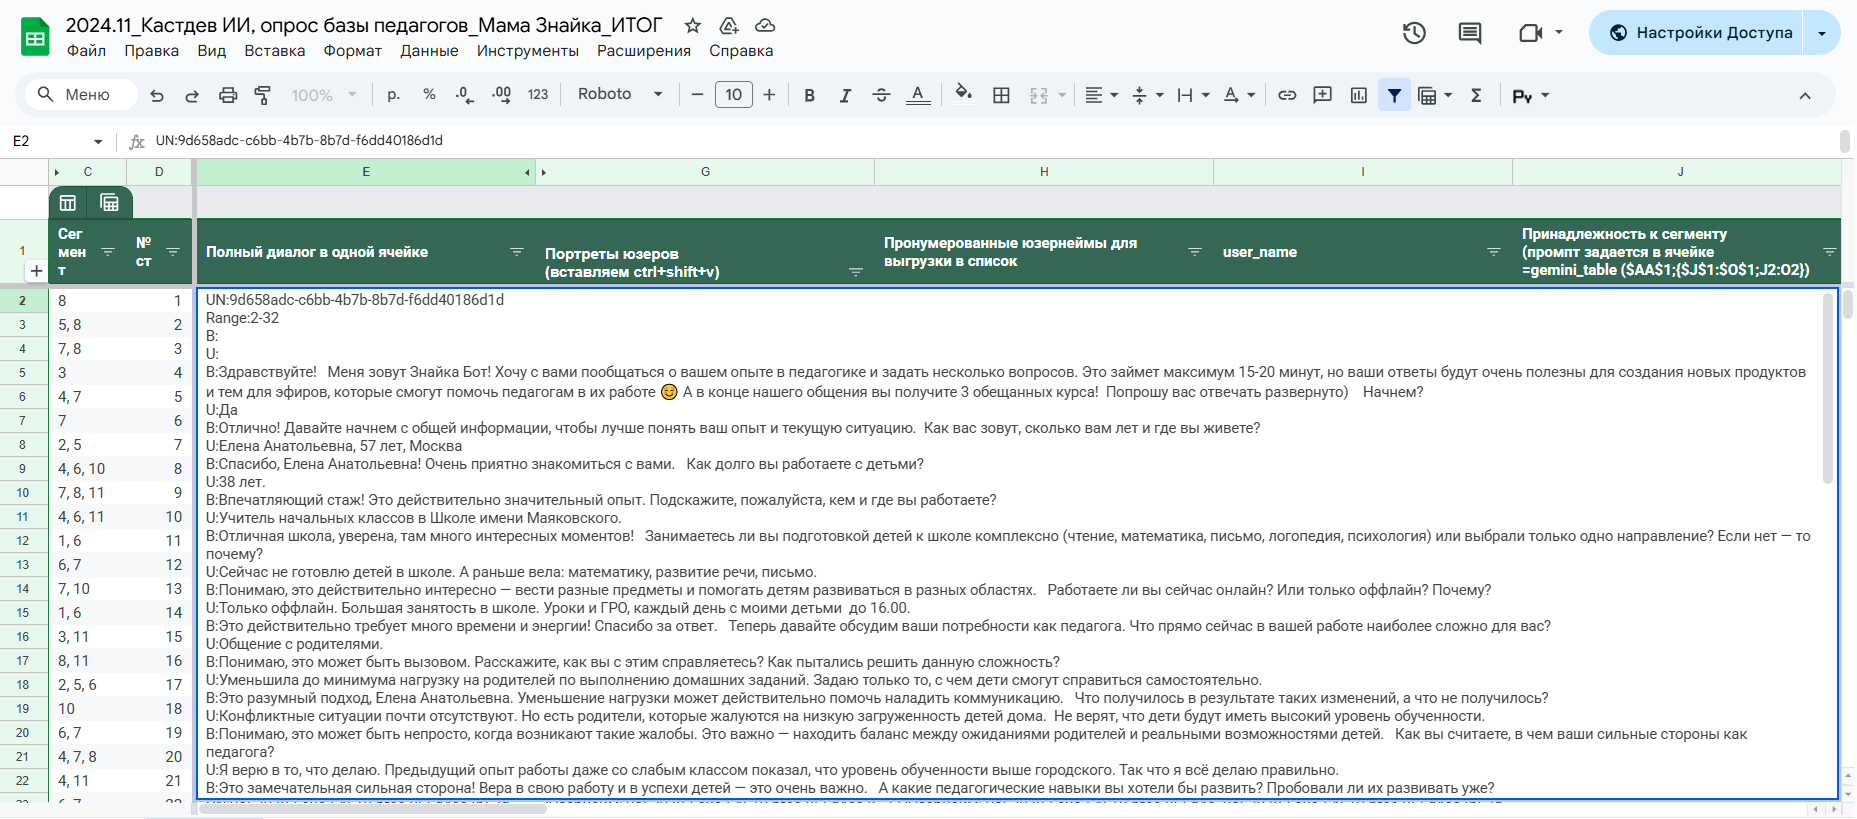Viewport: 1857px width, 819px height.
Task: Open the functions sigma button
Action: (1476, 95)
